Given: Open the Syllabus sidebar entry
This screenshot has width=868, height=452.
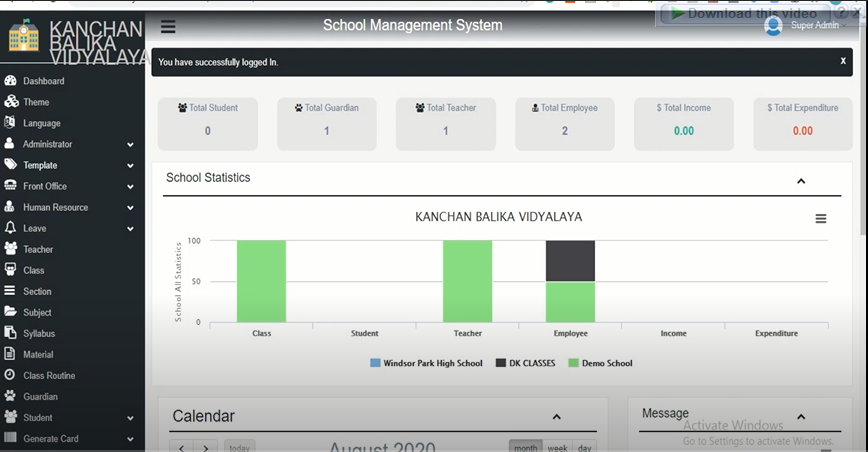Looking at the screenshot, I should coord(39,333).
